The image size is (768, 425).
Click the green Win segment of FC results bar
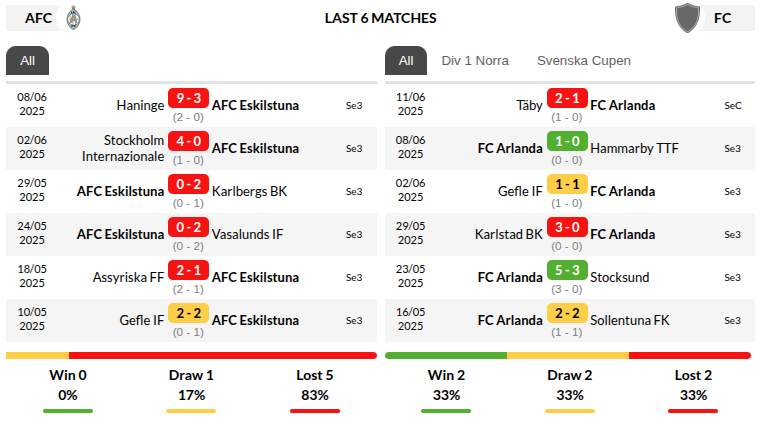click(446, 355)
